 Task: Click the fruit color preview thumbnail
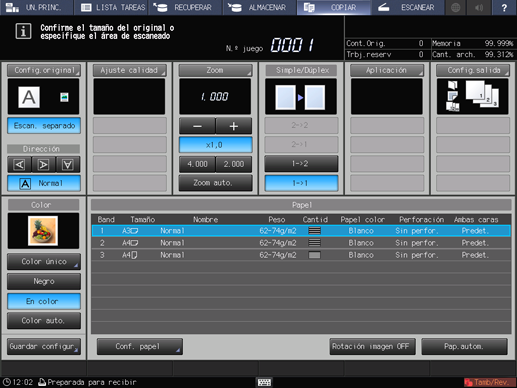pyautogui.click(x=43, y=231)
